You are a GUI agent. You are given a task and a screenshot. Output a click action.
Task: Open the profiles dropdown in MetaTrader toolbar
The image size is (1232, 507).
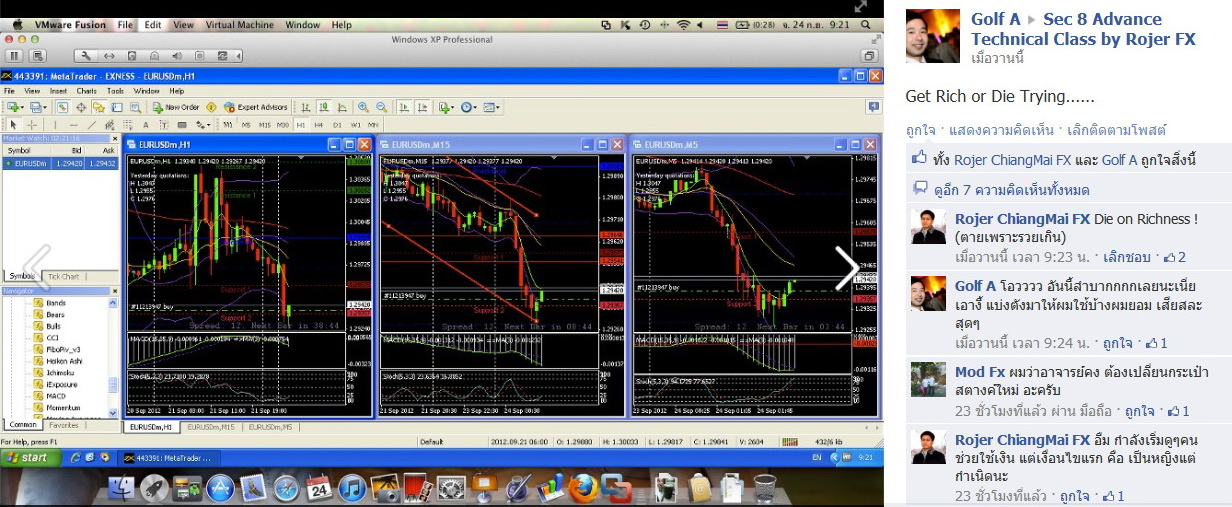pyautogui.click(x=38, y=107)
